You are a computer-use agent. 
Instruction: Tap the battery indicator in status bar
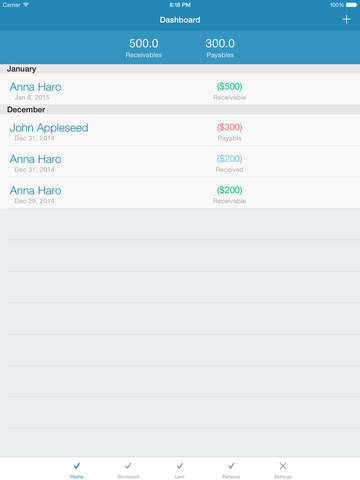point(351,5)
